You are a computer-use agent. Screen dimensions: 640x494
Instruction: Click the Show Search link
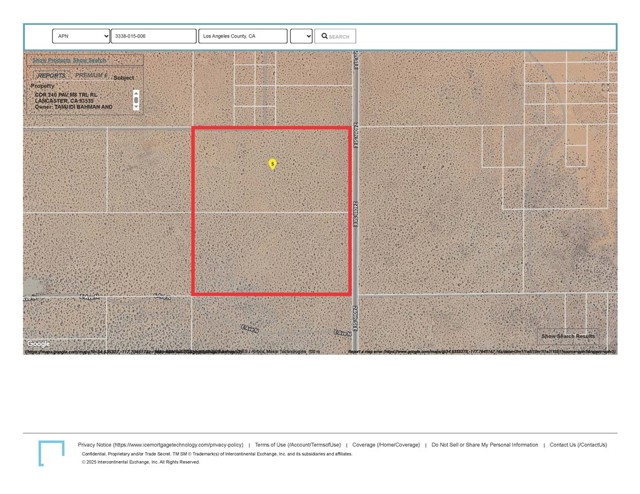coord(89,60)
